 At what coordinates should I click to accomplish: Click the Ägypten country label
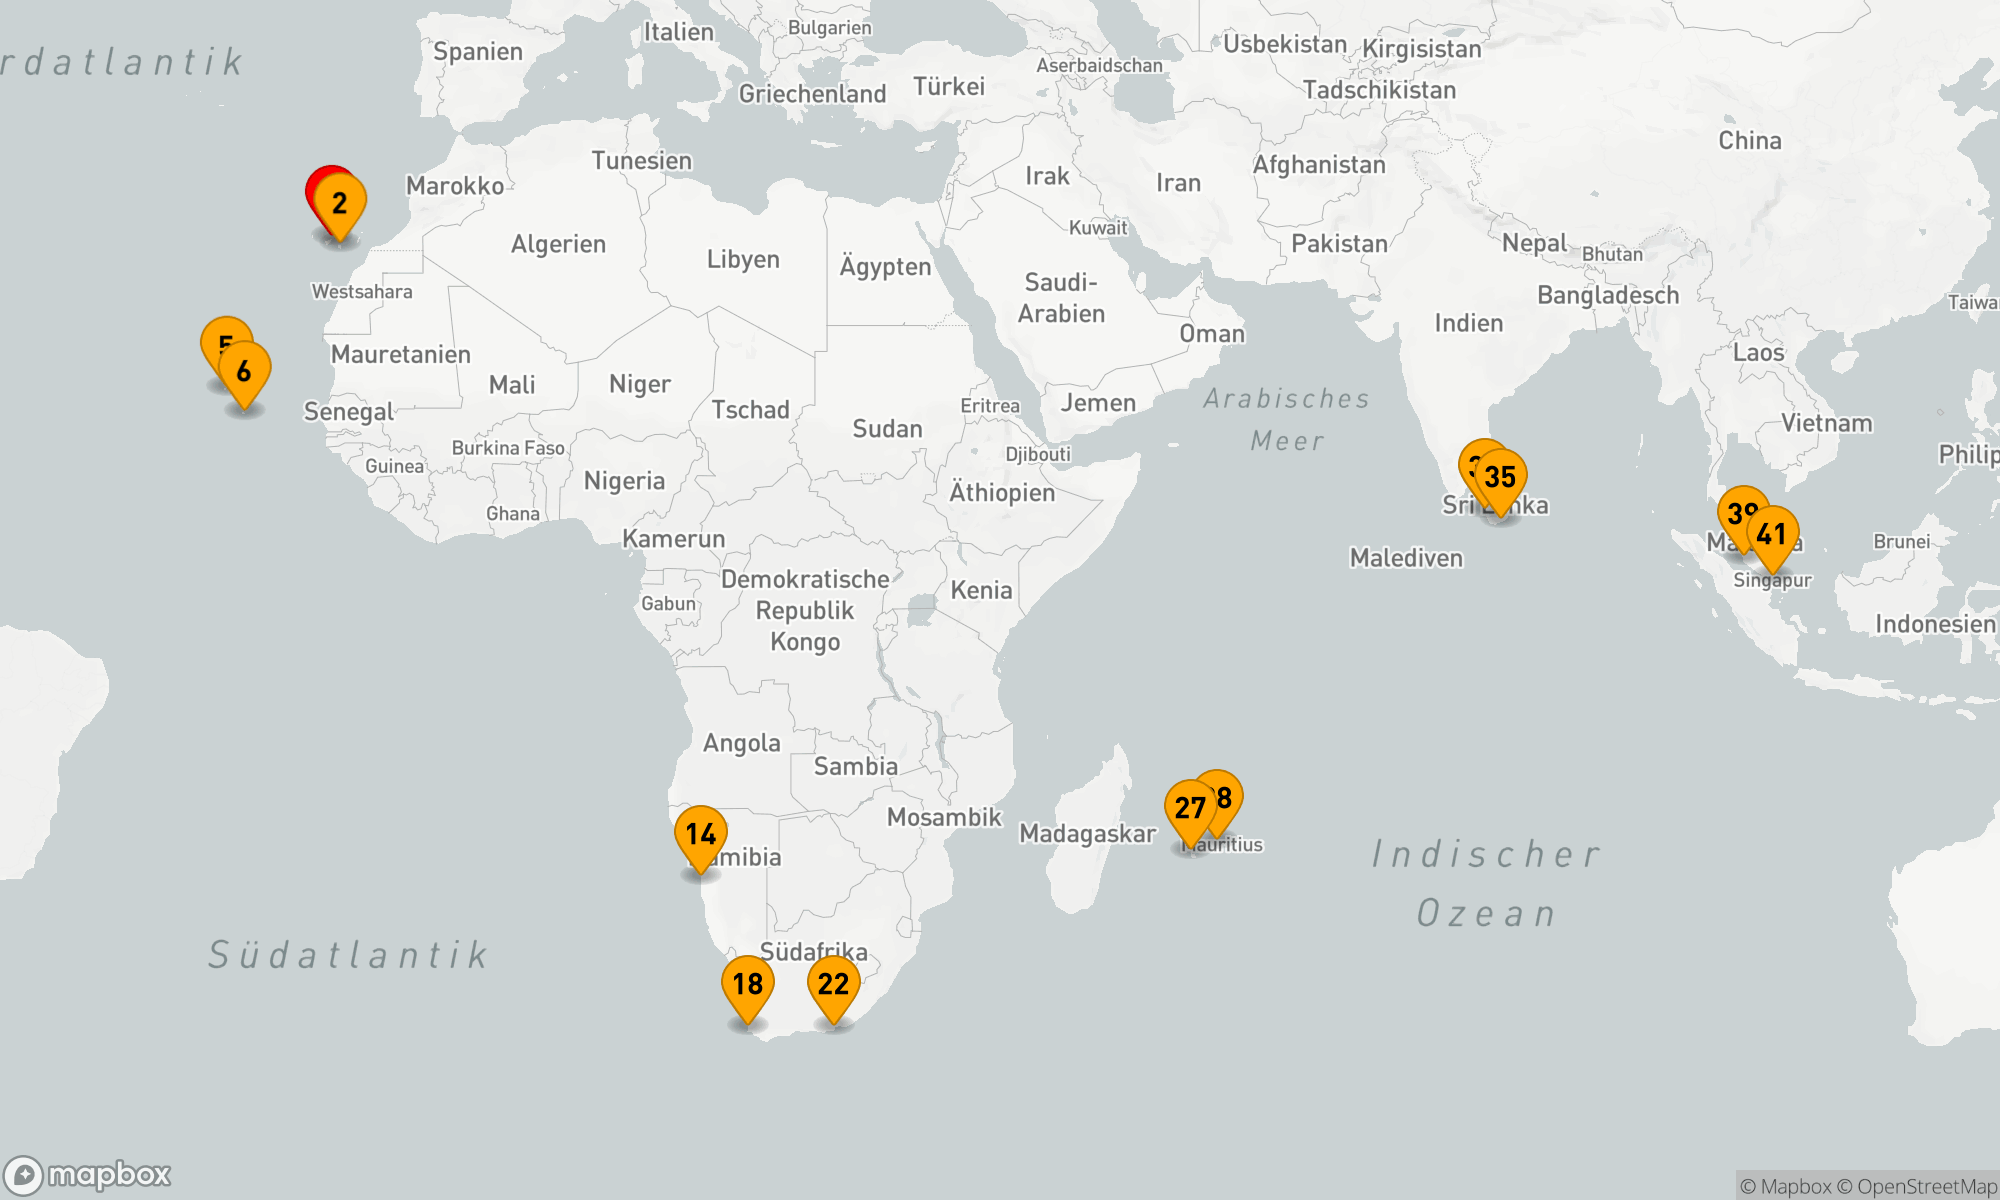pyautogui.click(x=885, y=267)
